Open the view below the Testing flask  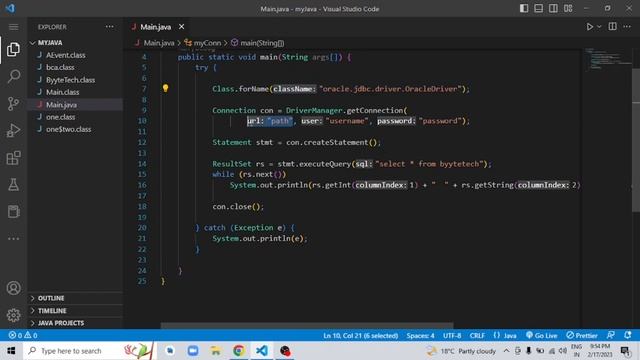point(13,211)
